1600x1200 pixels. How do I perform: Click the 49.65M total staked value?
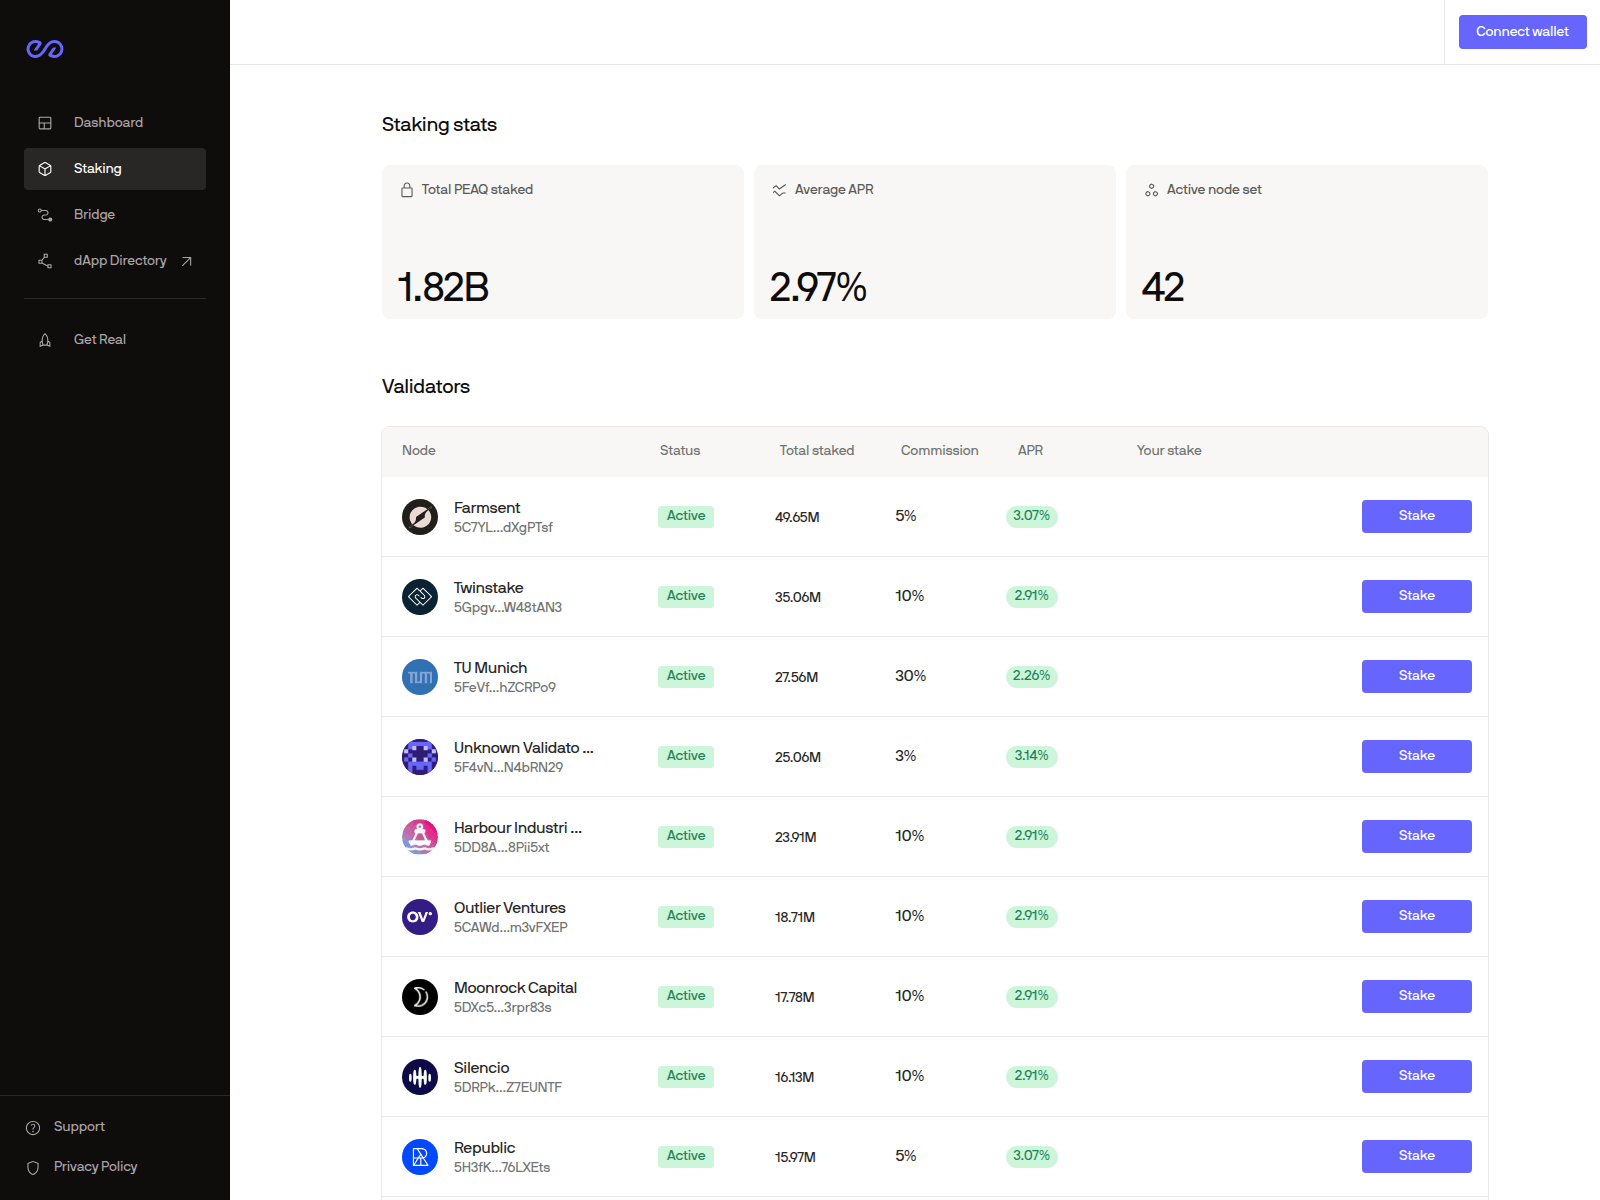click(x=797, y=517)
